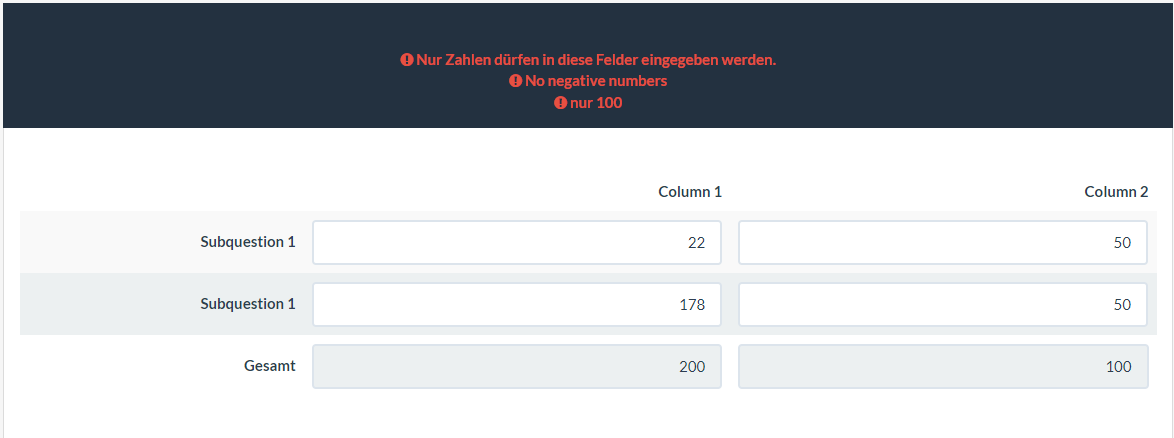Click the 'Column 2' header
This screenshot has width=1174, height=438.
[x=1116, y=192]
